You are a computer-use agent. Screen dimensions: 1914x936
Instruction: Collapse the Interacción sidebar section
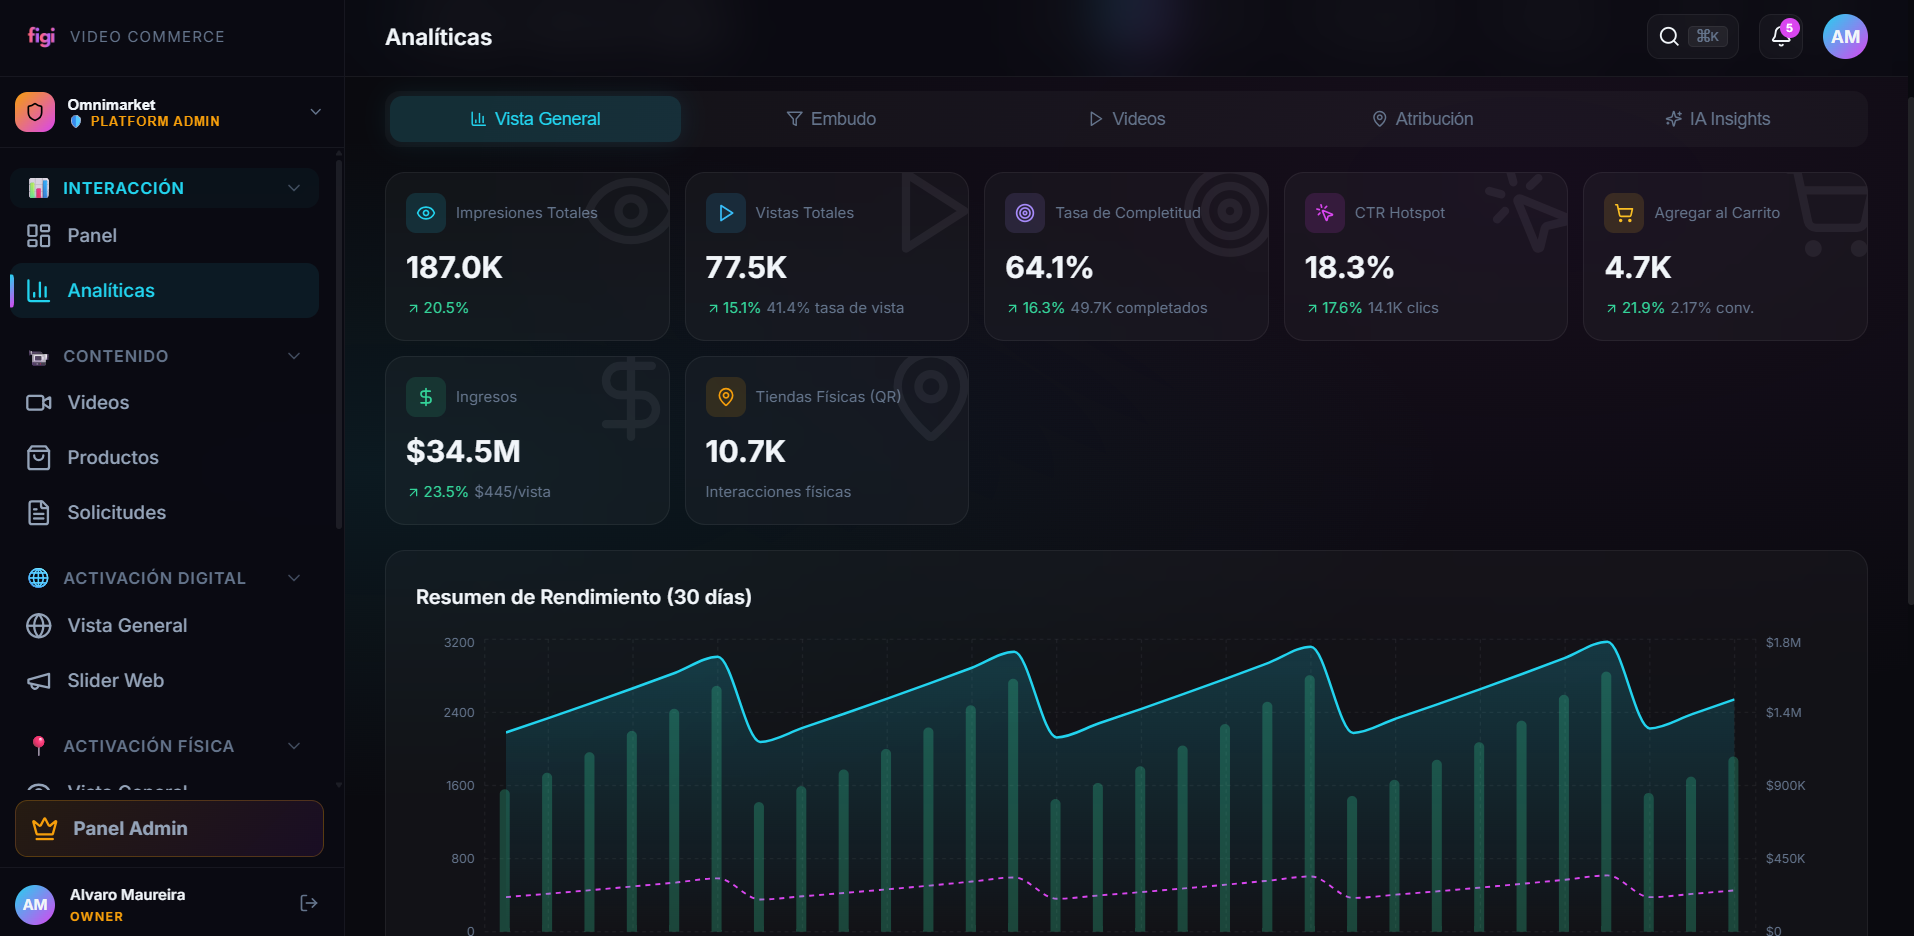tap(294, 188)
